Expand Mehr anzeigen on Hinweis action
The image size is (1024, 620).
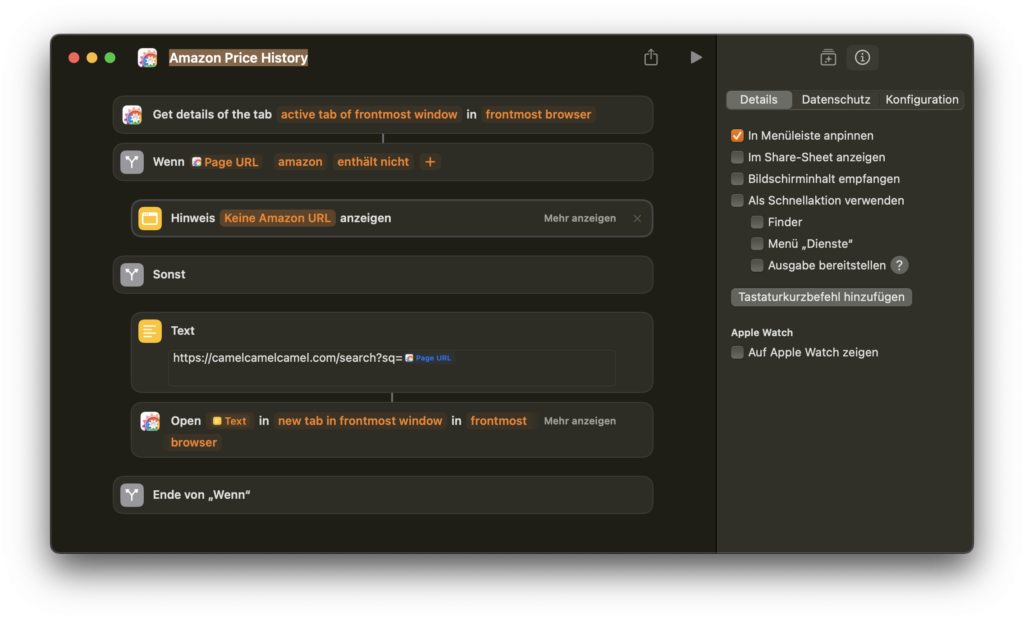pyautogui.click(x=580, y=218)
